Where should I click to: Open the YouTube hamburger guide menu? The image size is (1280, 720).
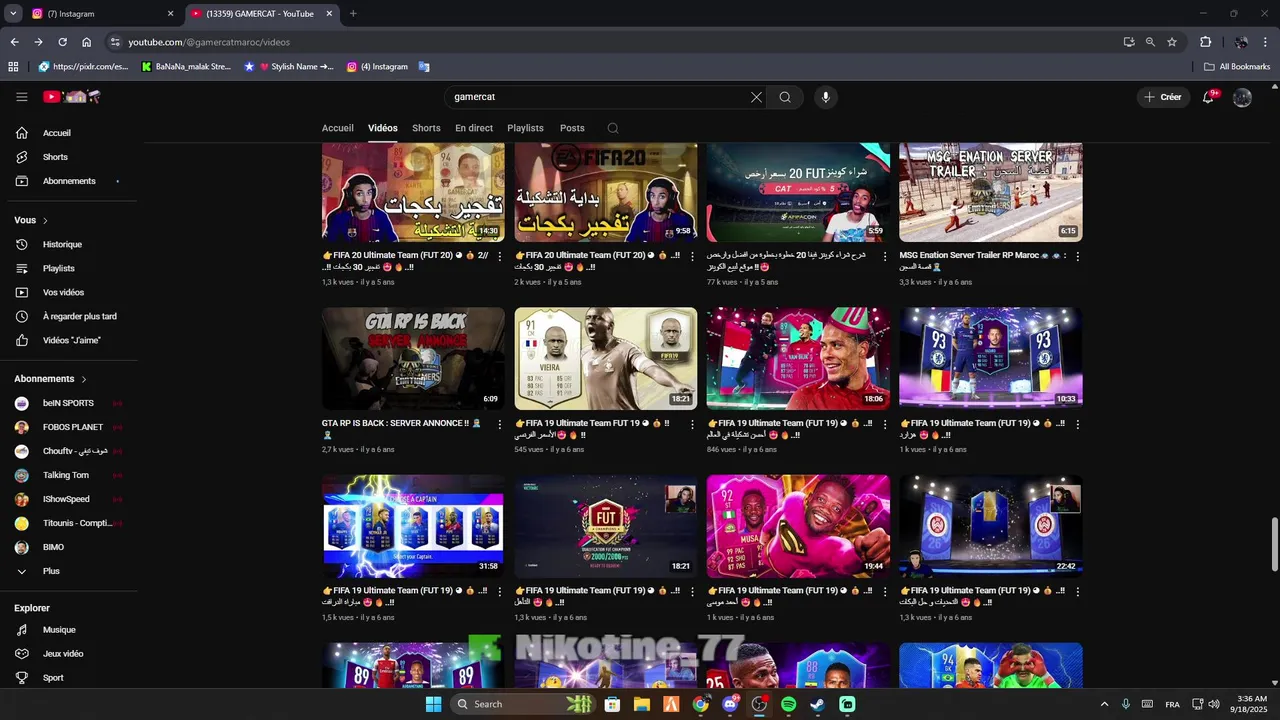click(21, 97)
